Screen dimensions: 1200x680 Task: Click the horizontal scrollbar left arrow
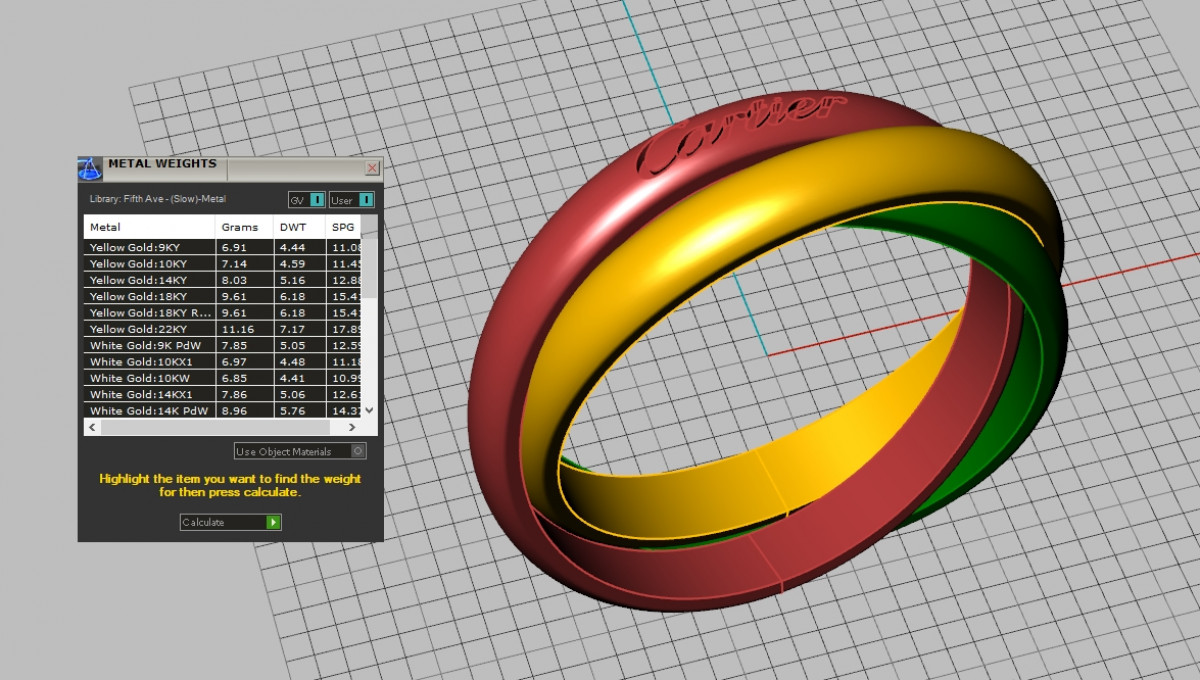pyautogui.click(x=92, y=427)
